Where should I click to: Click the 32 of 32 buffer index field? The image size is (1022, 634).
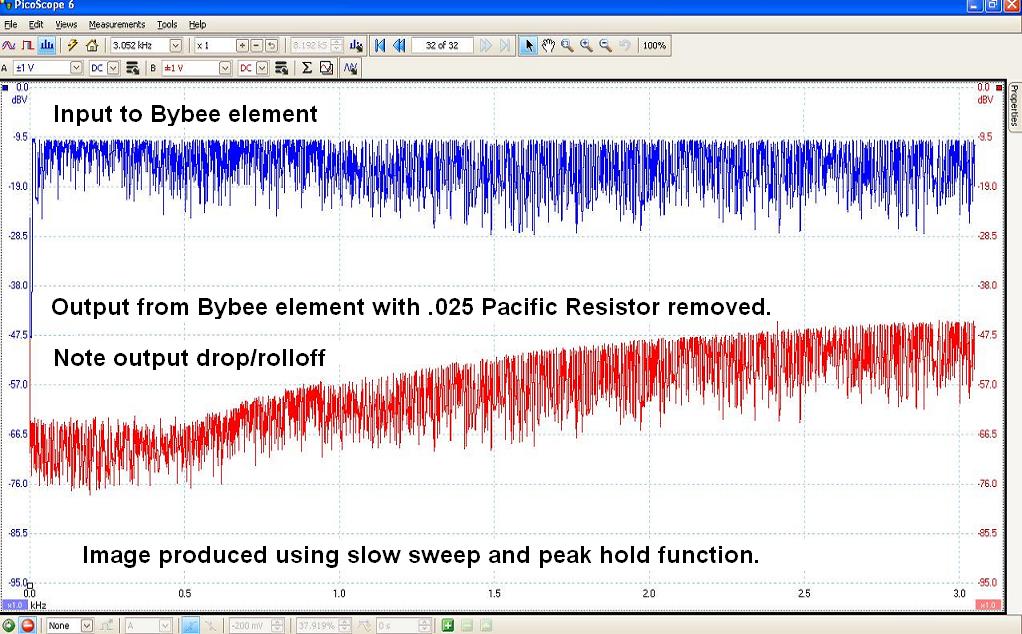442,46
